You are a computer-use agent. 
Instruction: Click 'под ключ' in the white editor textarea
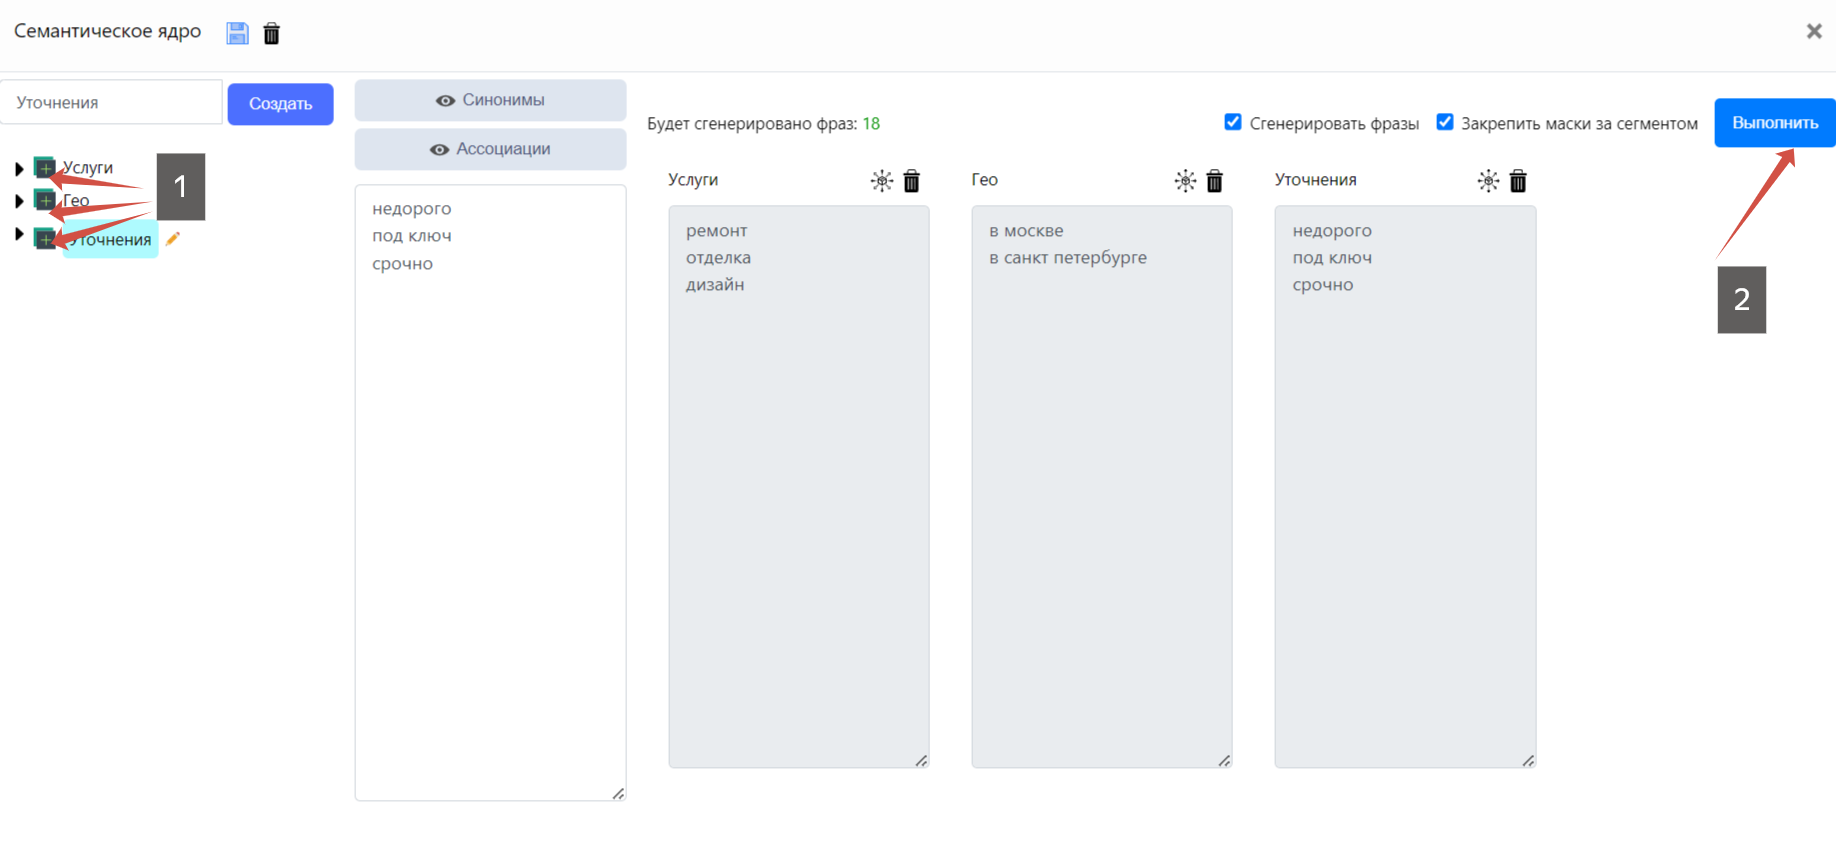(412, 236)
